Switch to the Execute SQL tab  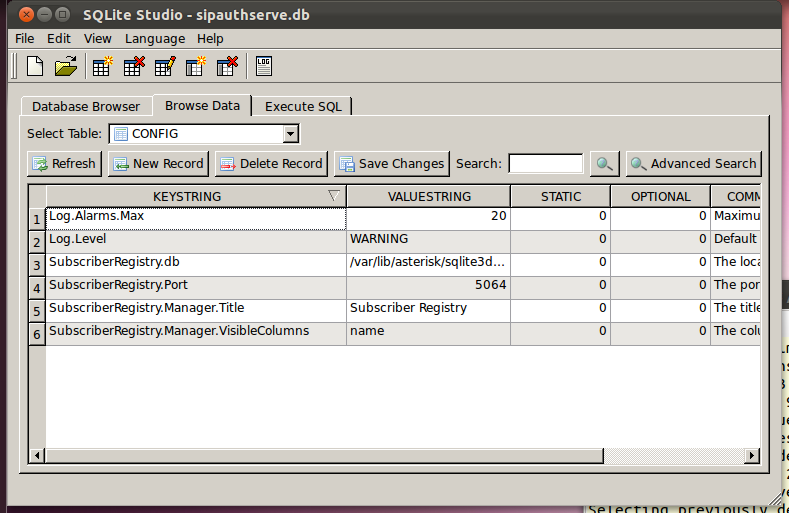coord(302,106)
